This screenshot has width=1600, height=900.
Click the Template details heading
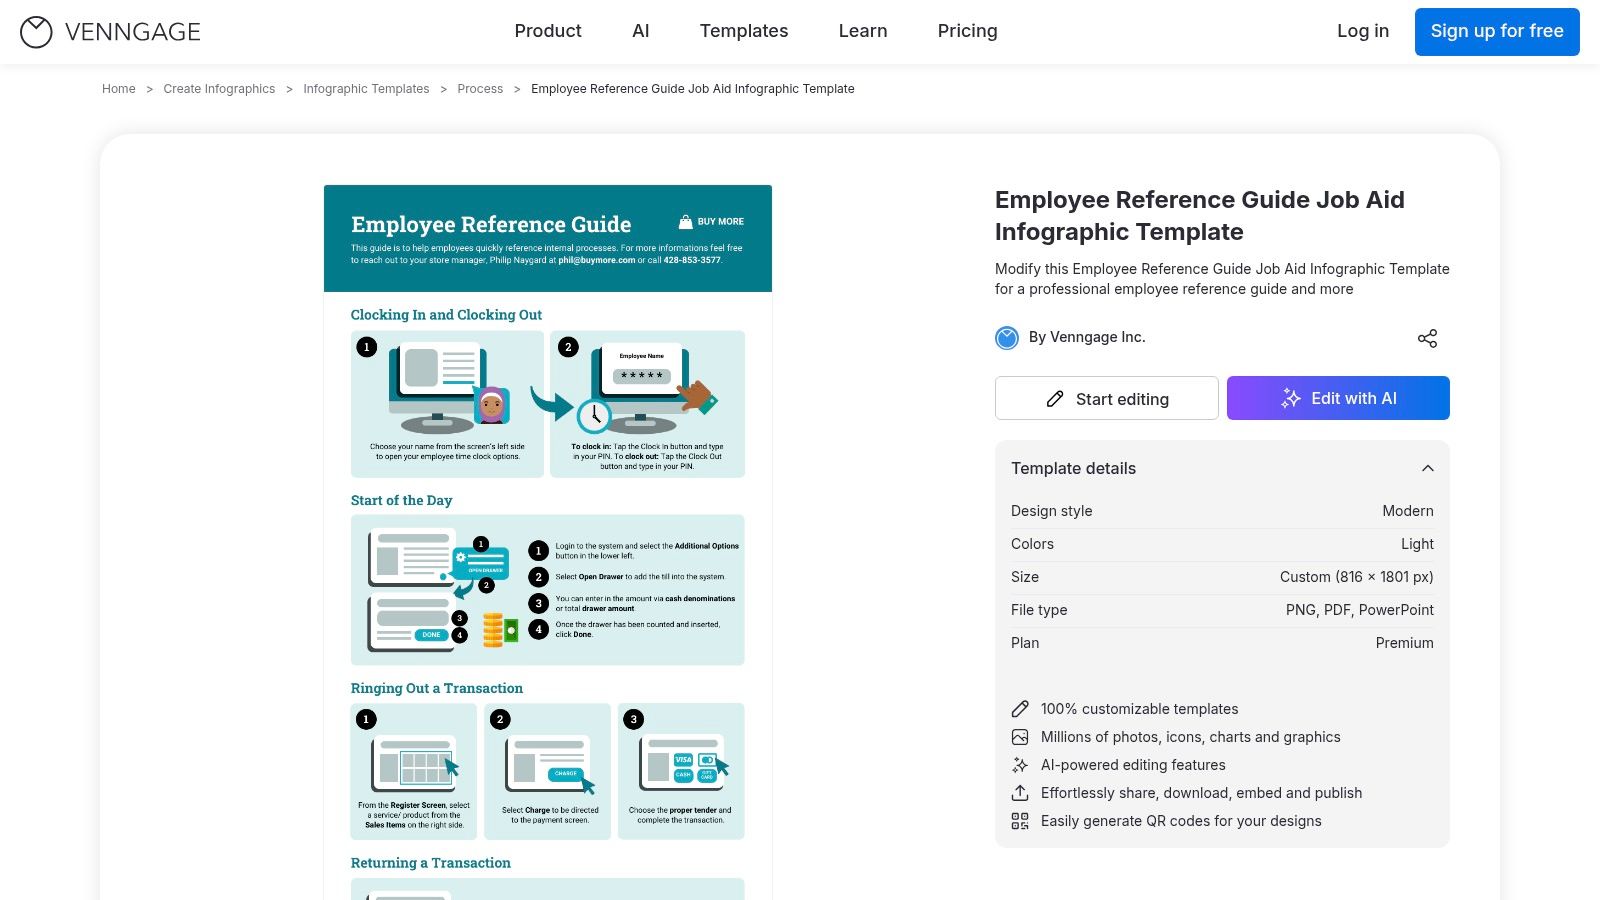[1074, 468]
